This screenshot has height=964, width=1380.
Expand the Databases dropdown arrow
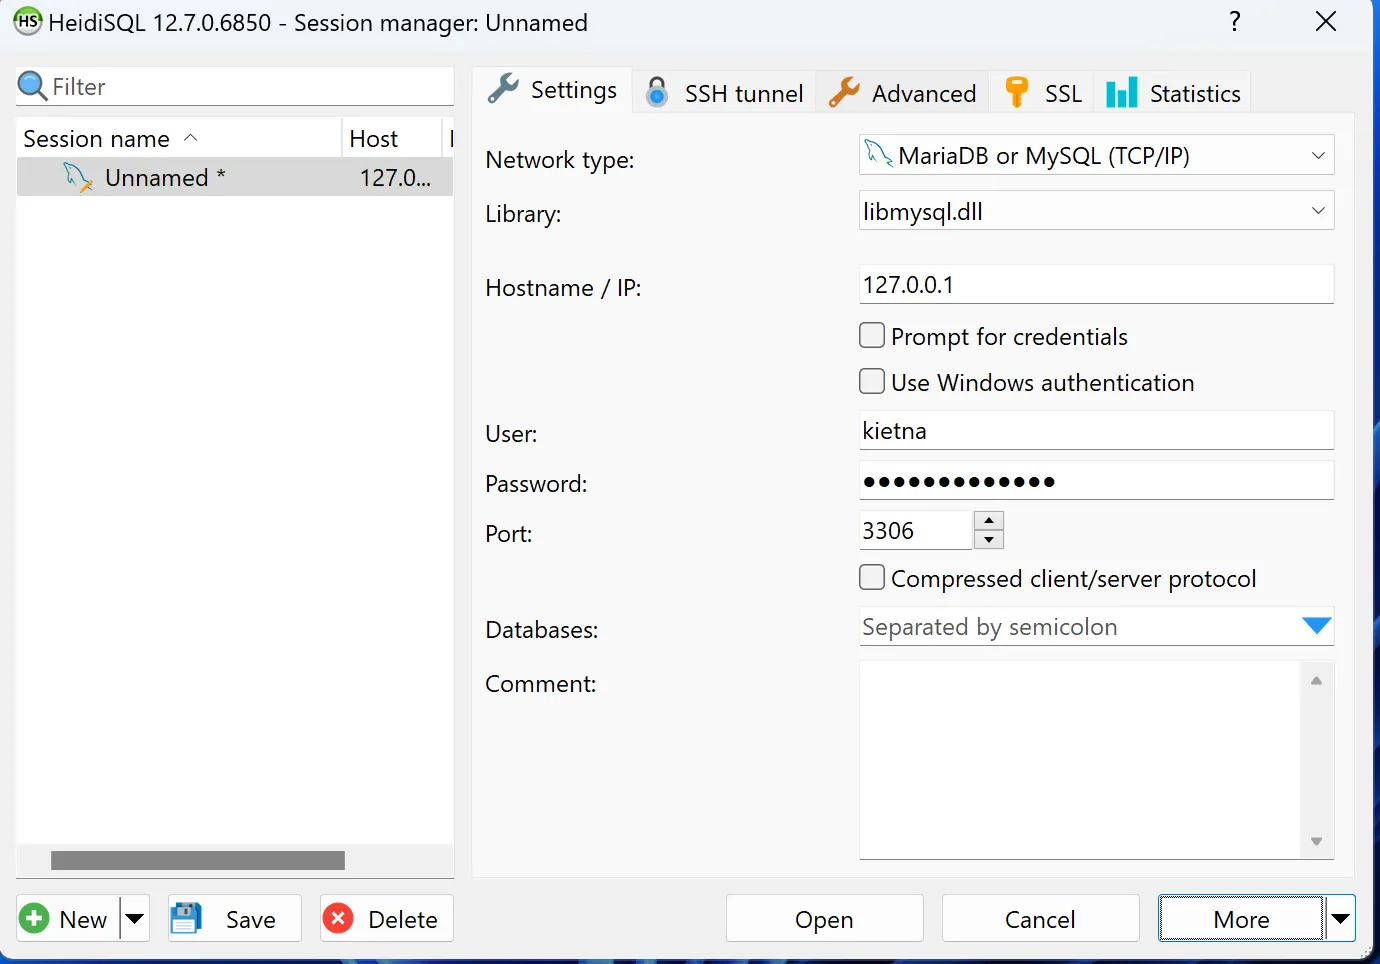[1317, 626]
